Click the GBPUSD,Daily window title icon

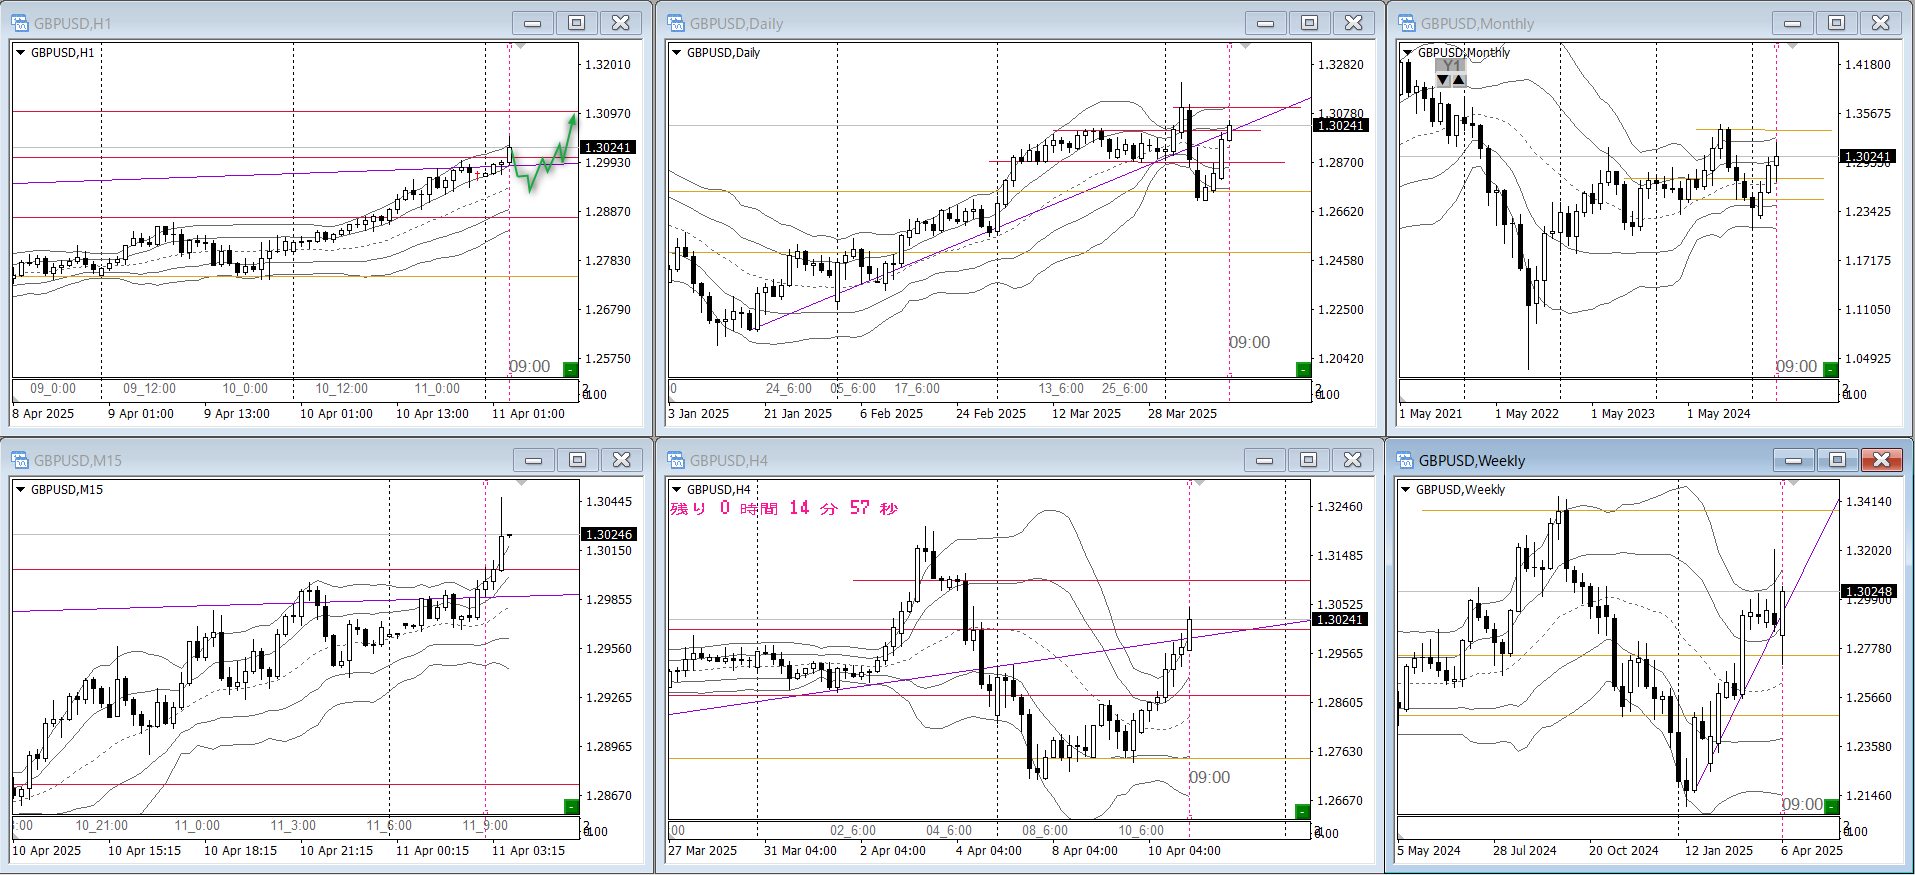click(x=676, y=23)
